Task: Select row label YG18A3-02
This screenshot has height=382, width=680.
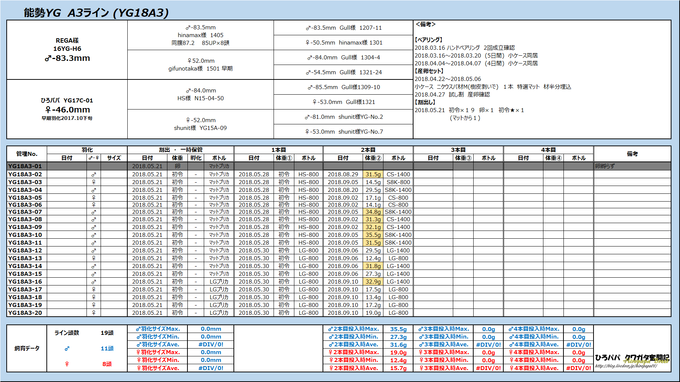Action: point(25,174)
